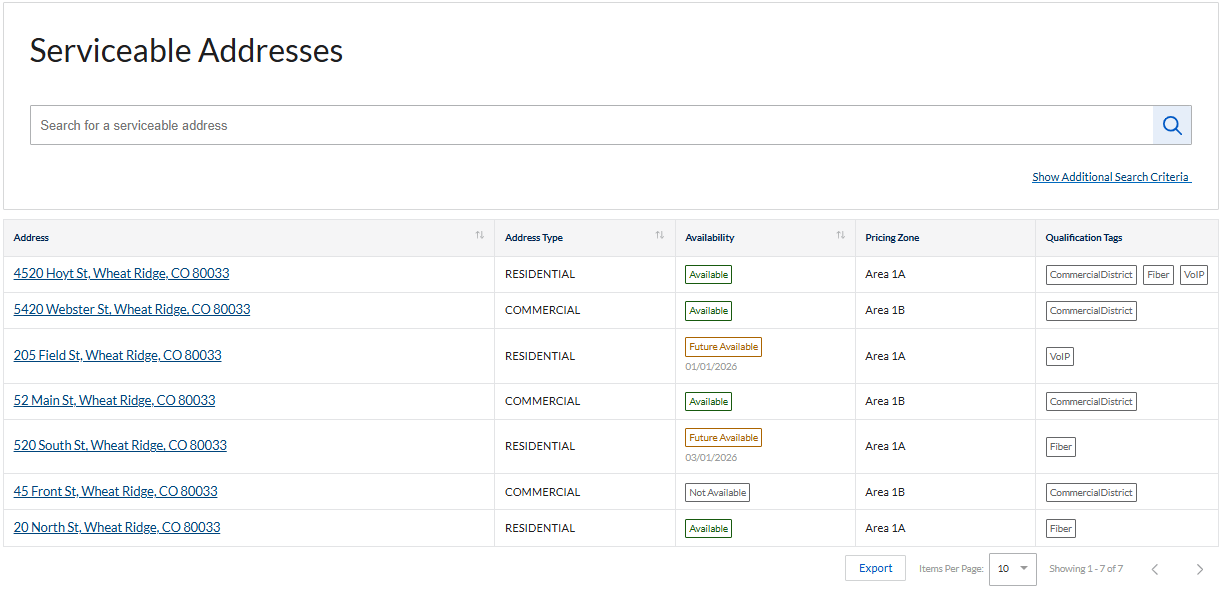1230x610 pixels.
Task: Open 45 Front St address link
Action: click(115, 491)
